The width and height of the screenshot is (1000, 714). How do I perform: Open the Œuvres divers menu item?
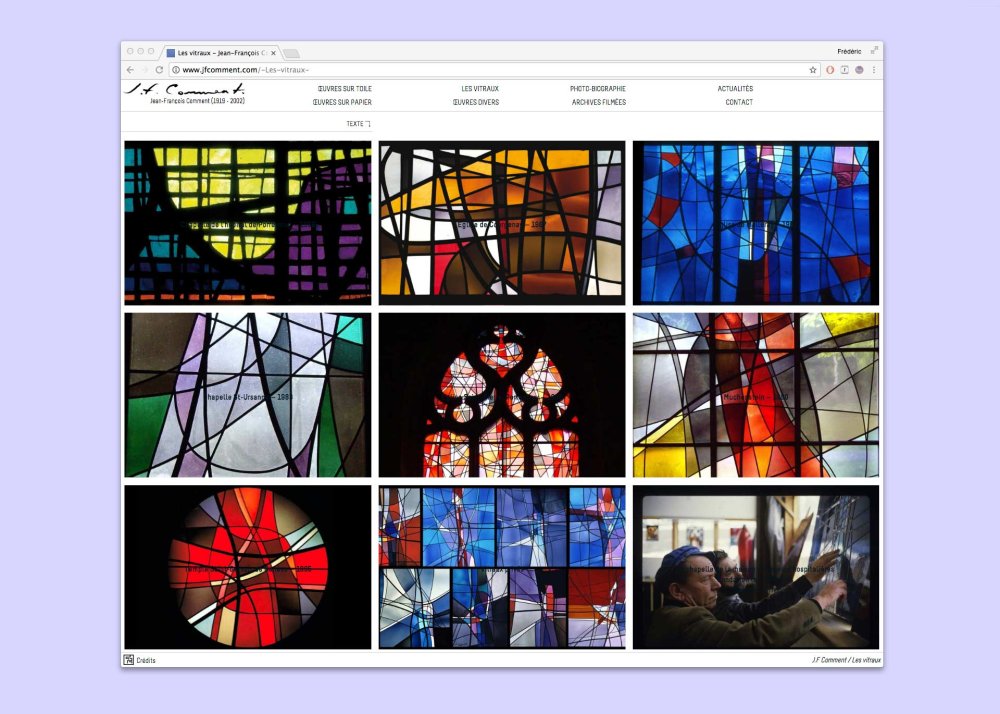(476, 102)
